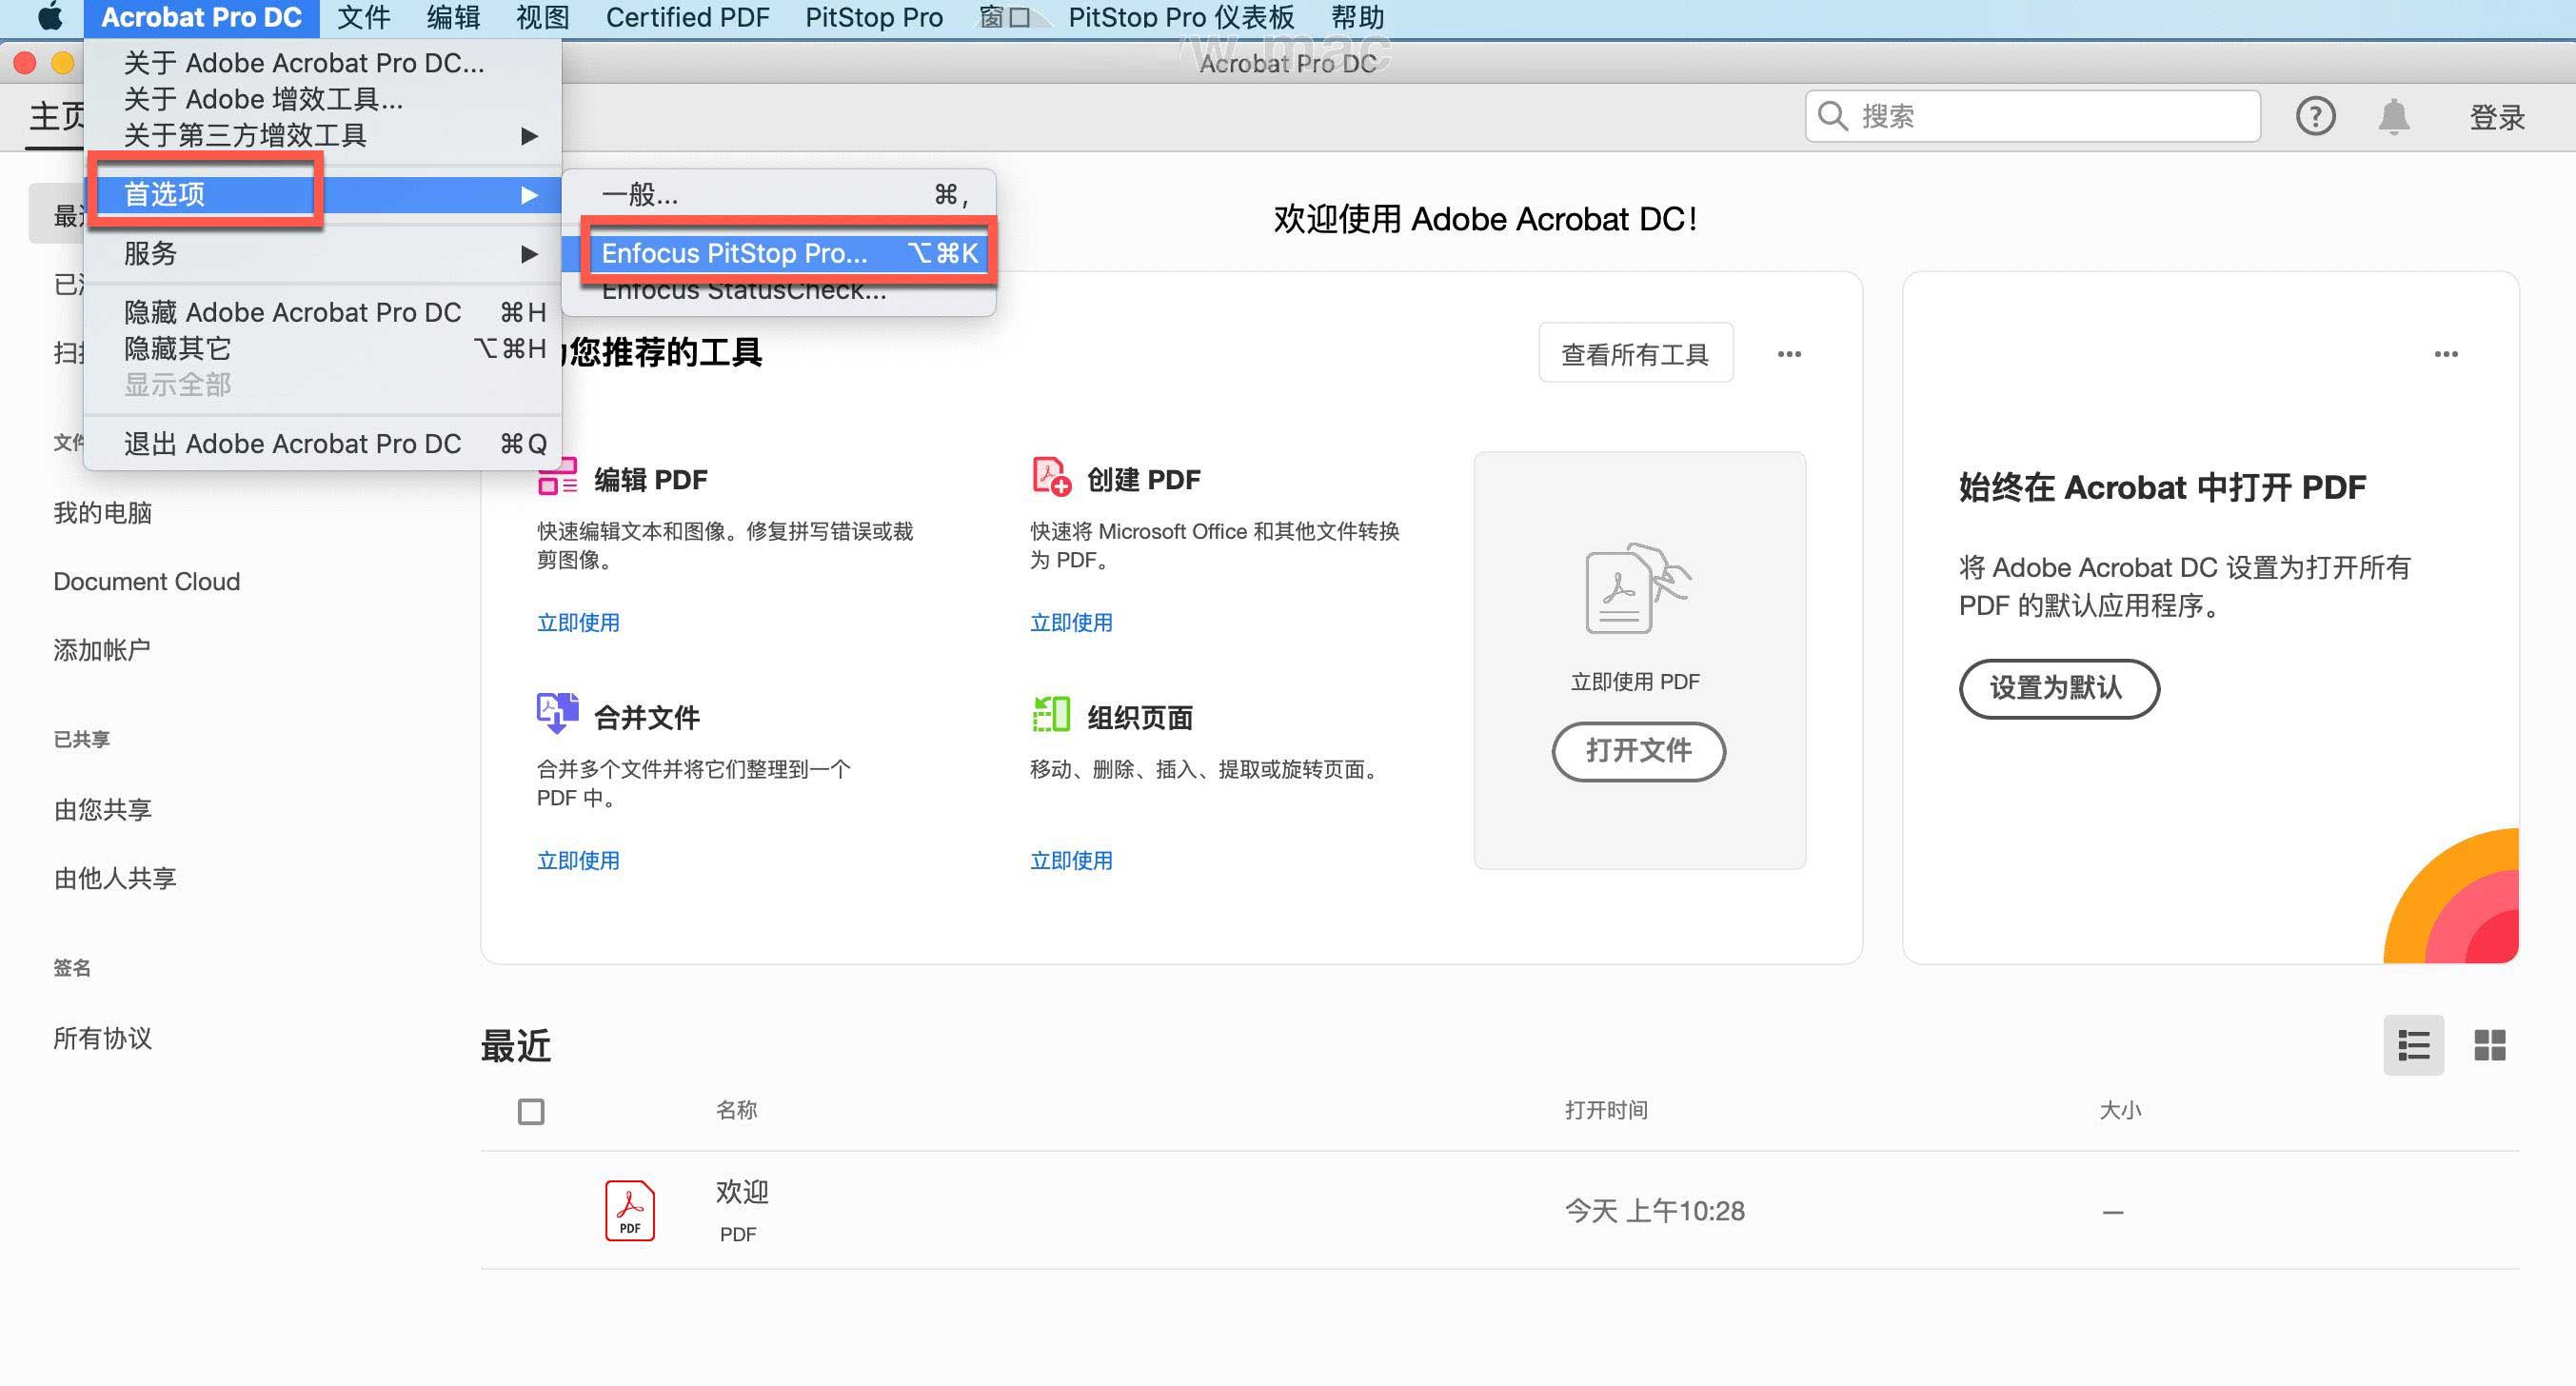Click the search magnifier icon
2576x1386 pixels.
click(x=1832, y=116)
